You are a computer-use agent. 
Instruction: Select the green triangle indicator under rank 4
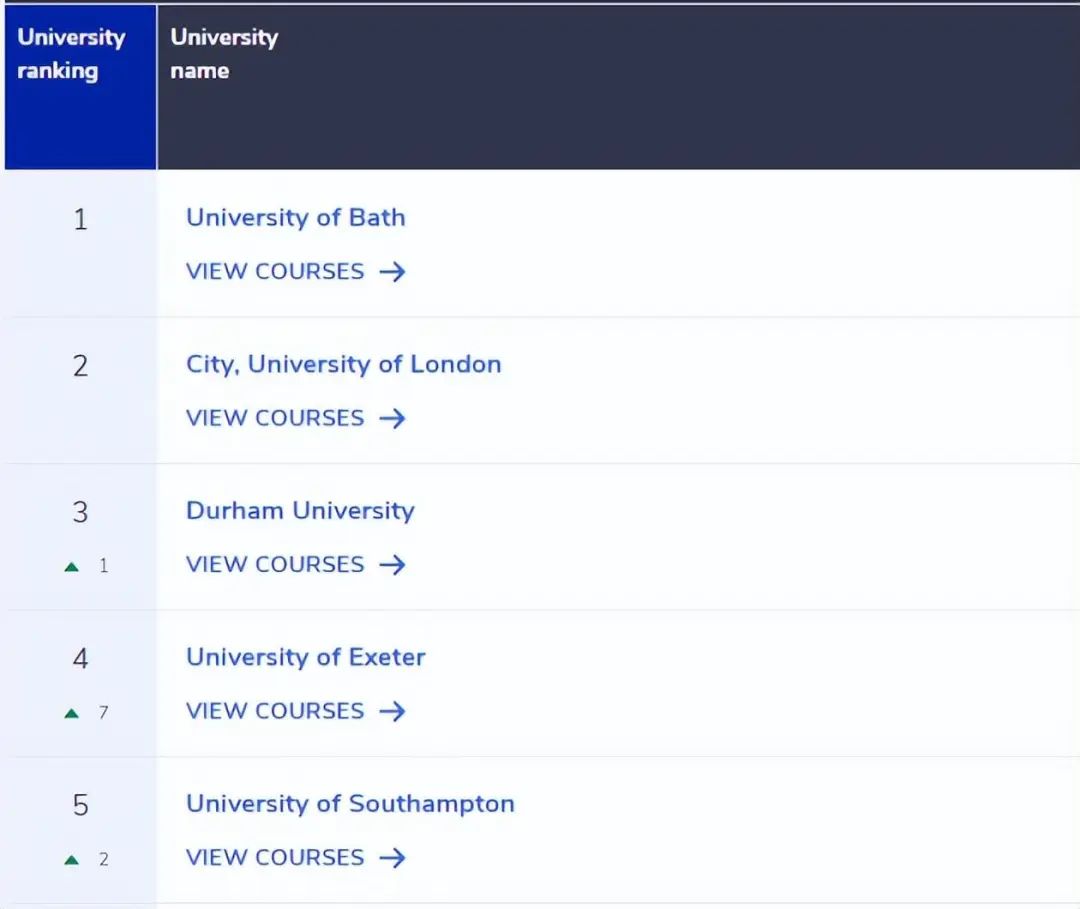[71, 711]
